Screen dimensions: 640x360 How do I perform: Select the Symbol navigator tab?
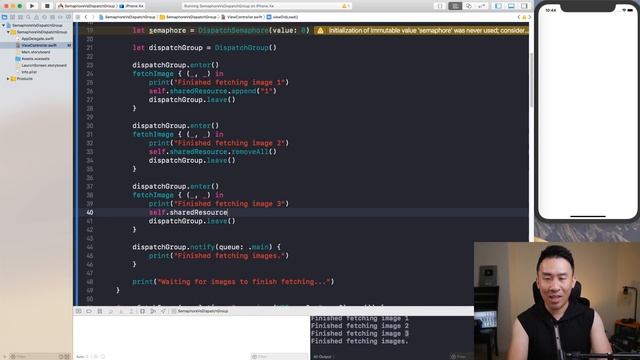tap(20, 17)
